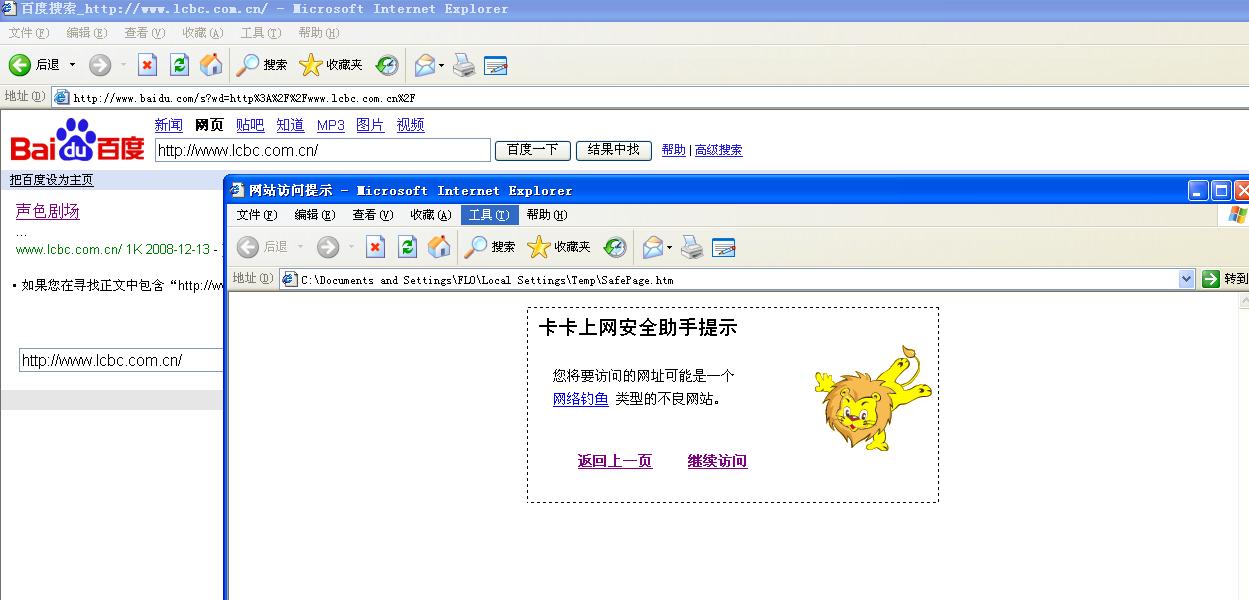Open Forward dropdown arrow in 网站访问提示 window
Image resolution: width=1249 pixels, height=600 pixels.
pyautogui.click(x=351, y=247)
